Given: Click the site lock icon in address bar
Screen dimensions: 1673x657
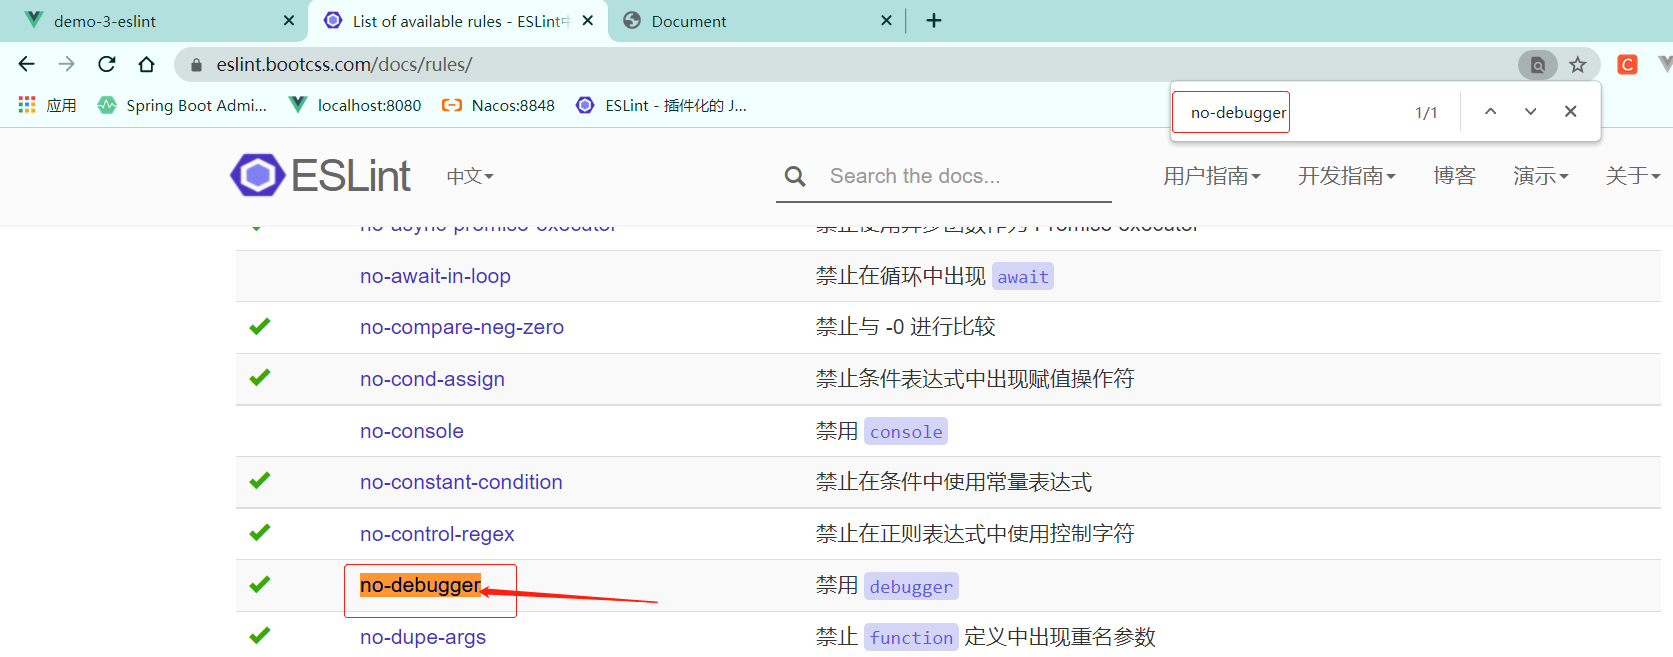Looking at the screenshot, I should pos(196,65).
